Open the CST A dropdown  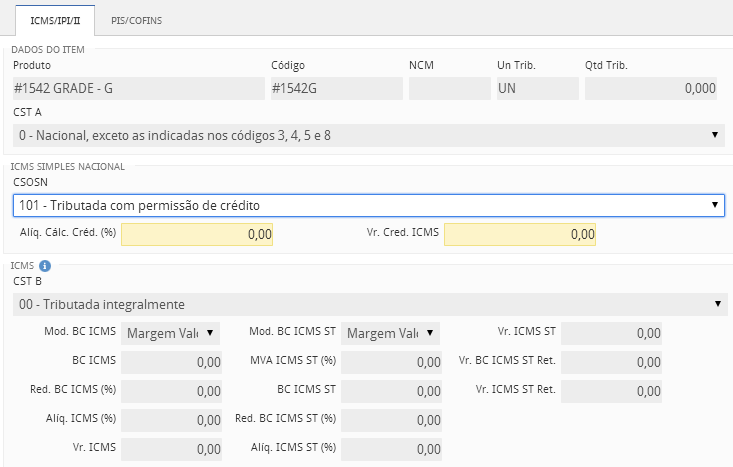(368, 135)
